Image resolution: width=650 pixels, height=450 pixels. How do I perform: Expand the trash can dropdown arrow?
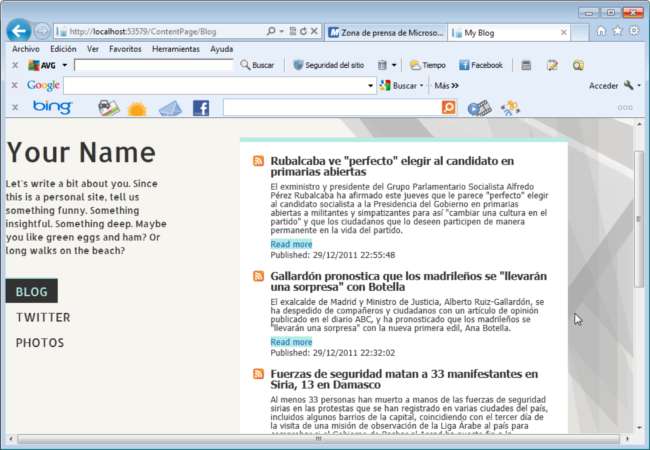pos(394,65)
